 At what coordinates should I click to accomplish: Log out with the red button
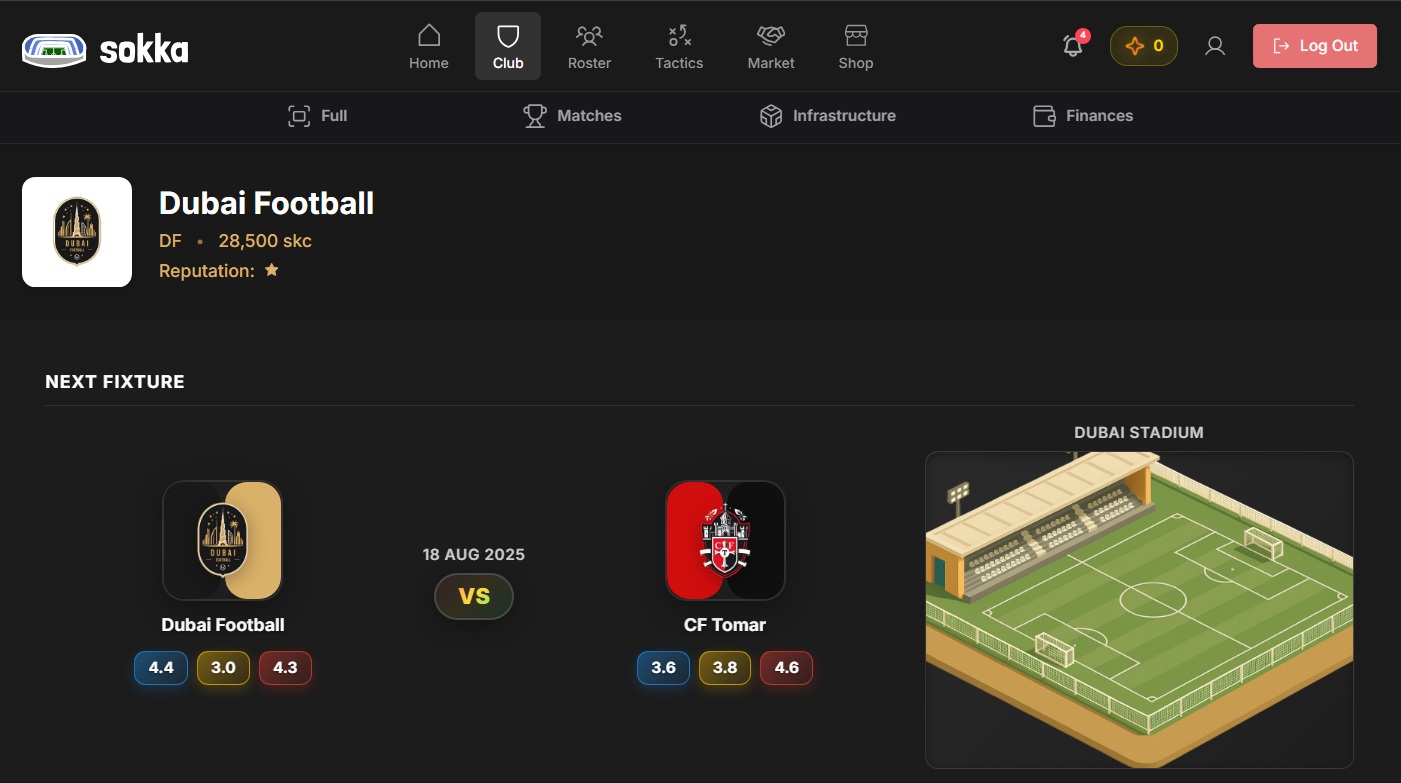coord(1315,46)
